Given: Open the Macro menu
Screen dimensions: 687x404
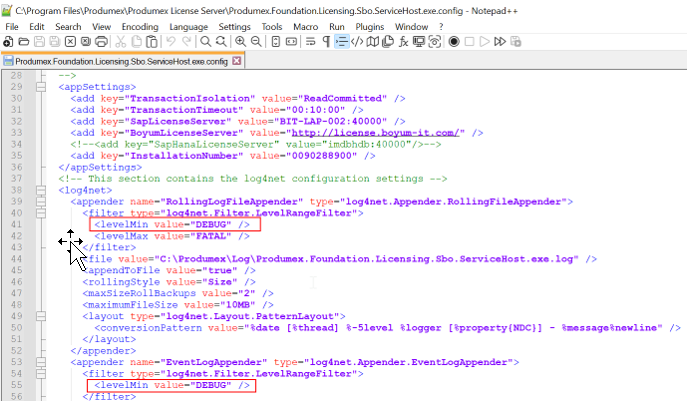Looking at the screenshot, I should click(x=306, y=27).
